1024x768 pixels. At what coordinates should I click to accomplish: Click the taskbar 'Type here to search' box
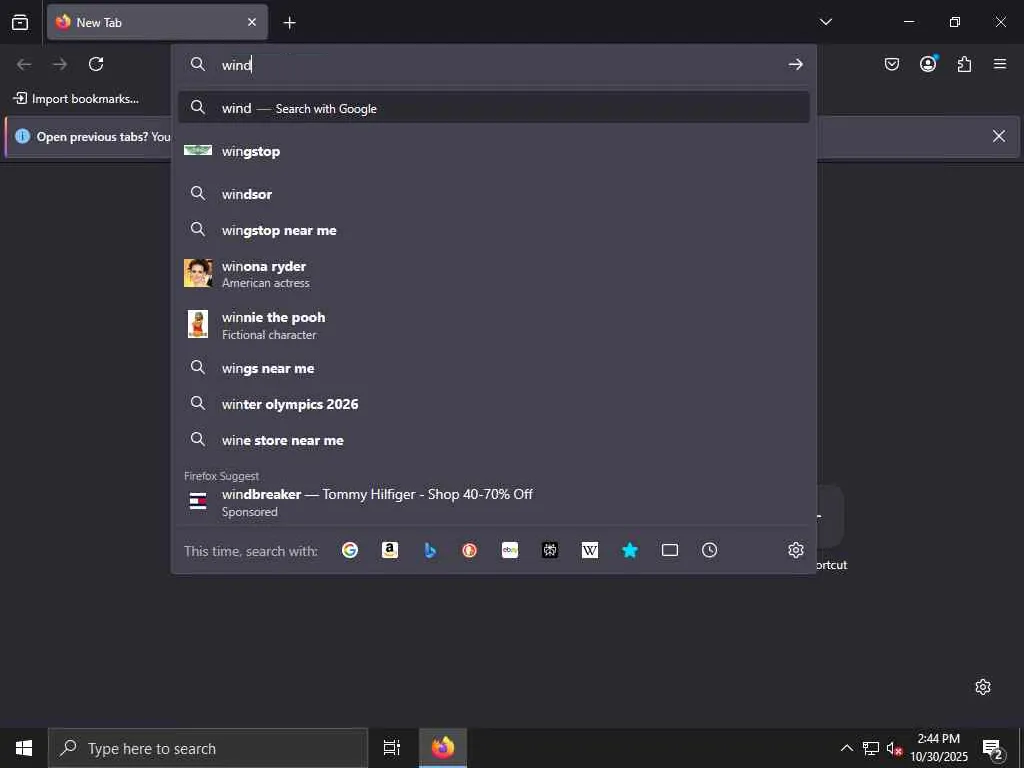tap(208, 748)
